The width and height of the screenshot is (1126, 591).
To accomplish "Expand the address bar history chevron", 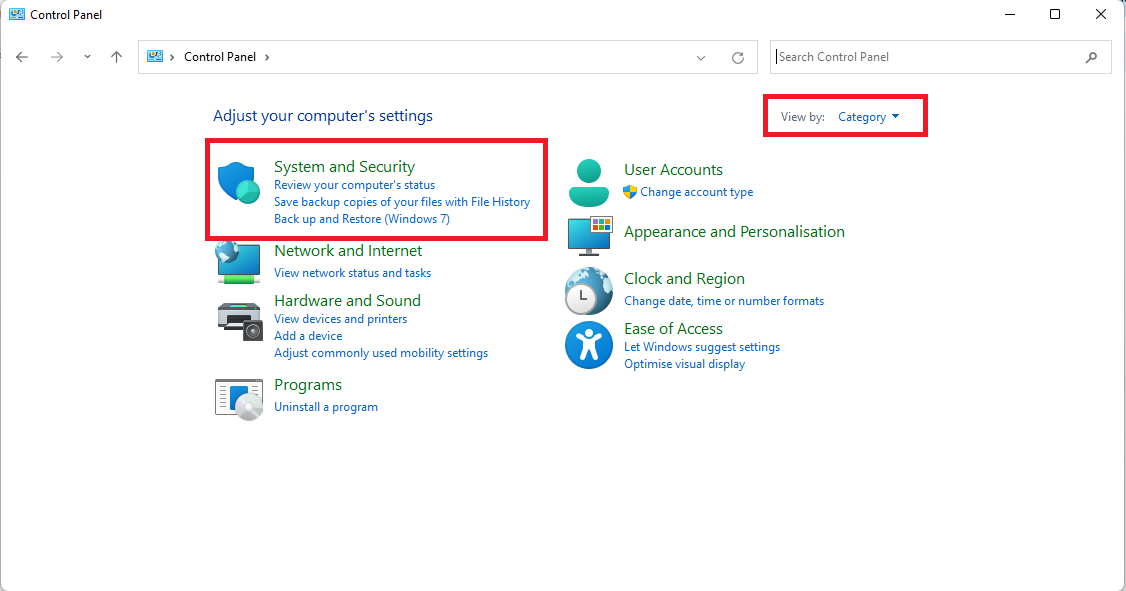I will coord(700,57).
